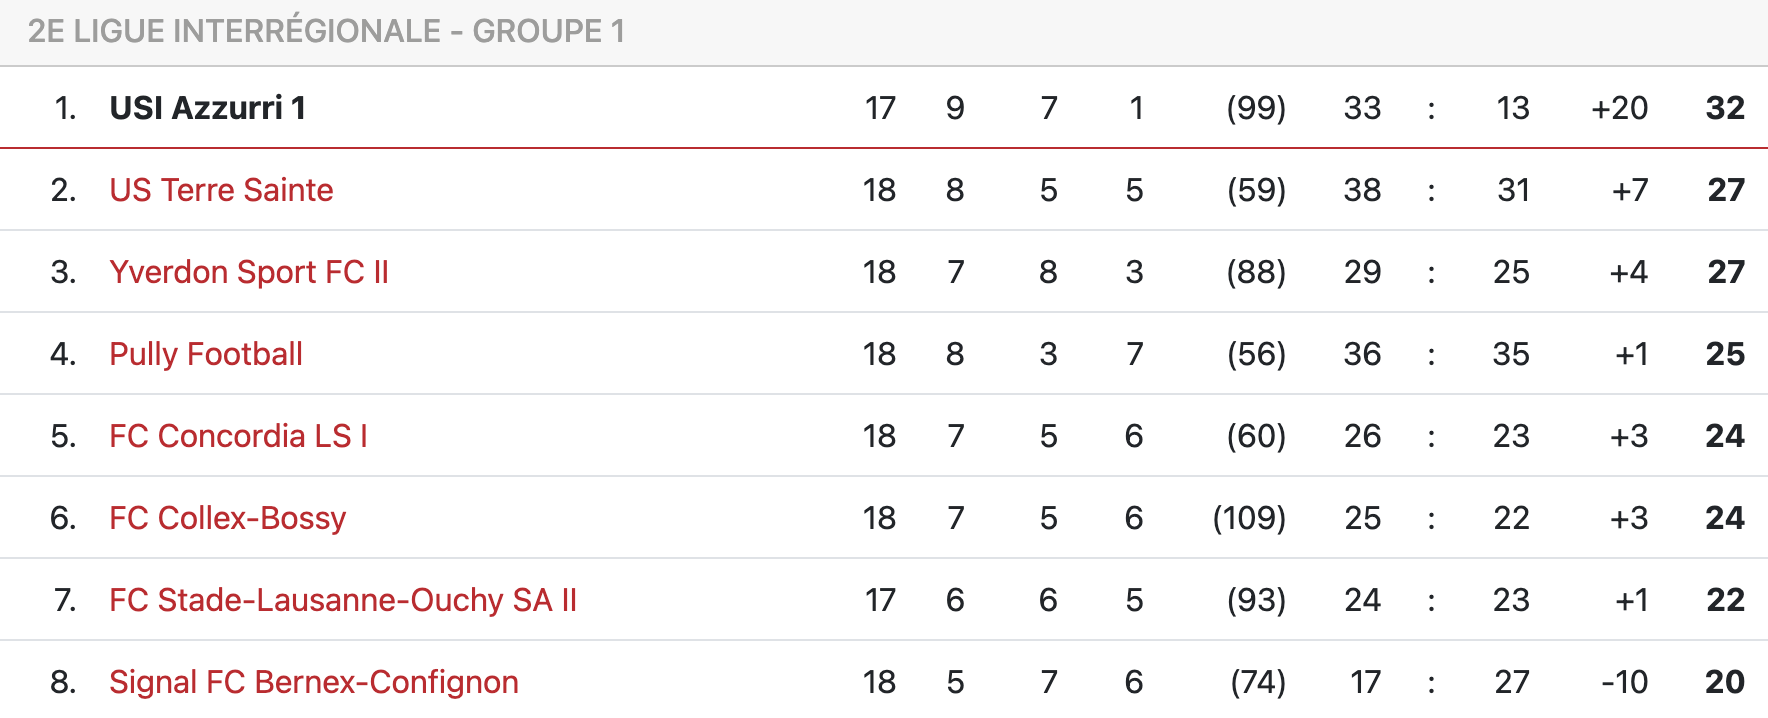Select US Terre Sainte's 38 goals scored
Image resolution: width=1768 pixels, height=718 pixels.
tap(1362, 190)
